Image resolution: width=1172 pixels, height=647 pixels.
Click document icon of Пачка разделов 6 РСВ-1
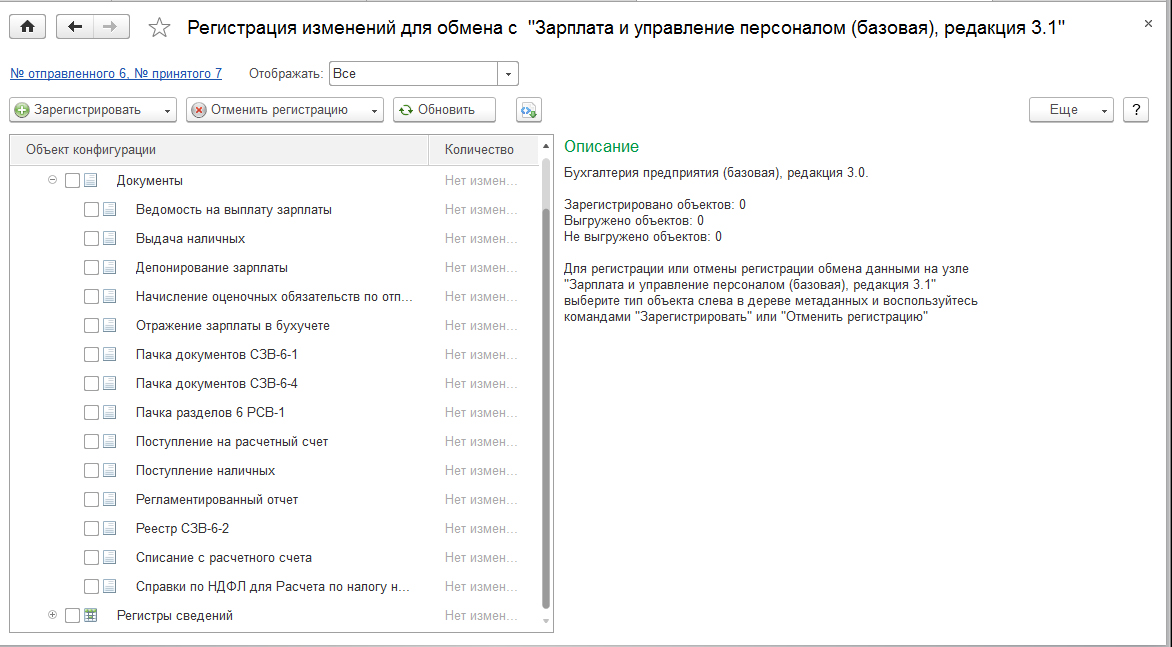[x=110, y=412]
